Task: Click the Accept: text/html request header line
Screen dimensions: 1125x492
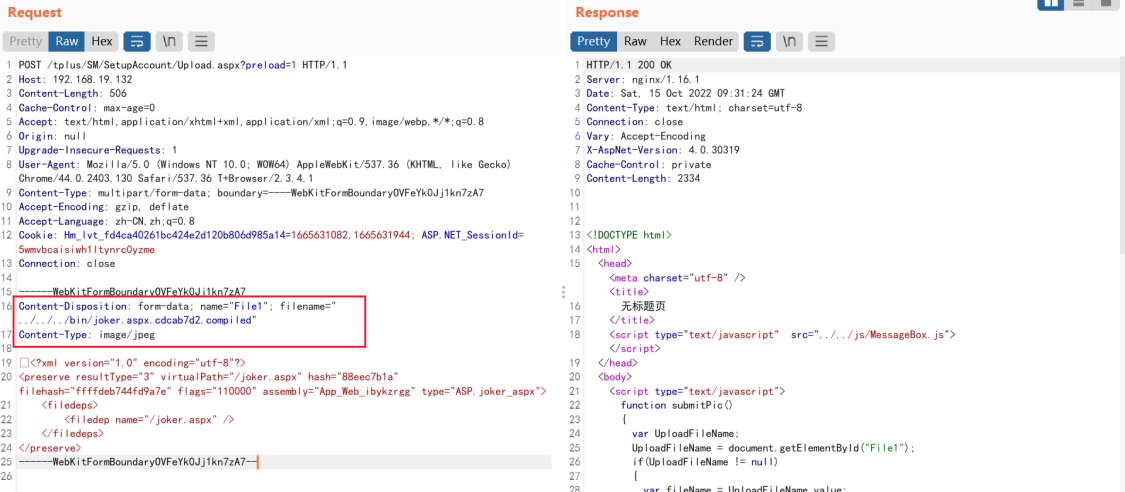Action: pyautogui.click(x=251, y=122)
